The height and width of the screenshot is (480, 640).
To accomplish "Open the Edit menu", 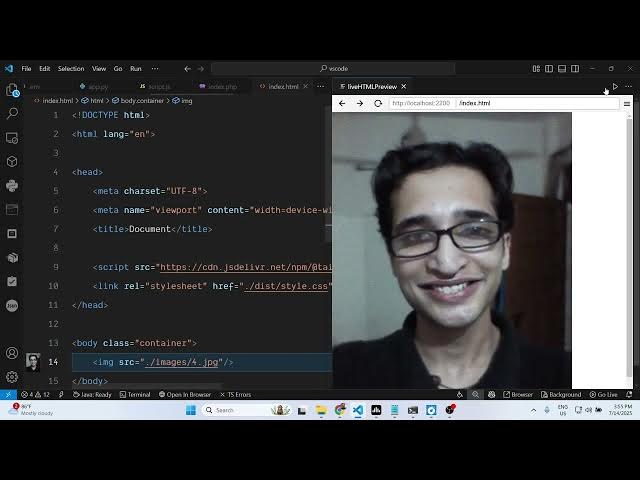I will 44,69.
